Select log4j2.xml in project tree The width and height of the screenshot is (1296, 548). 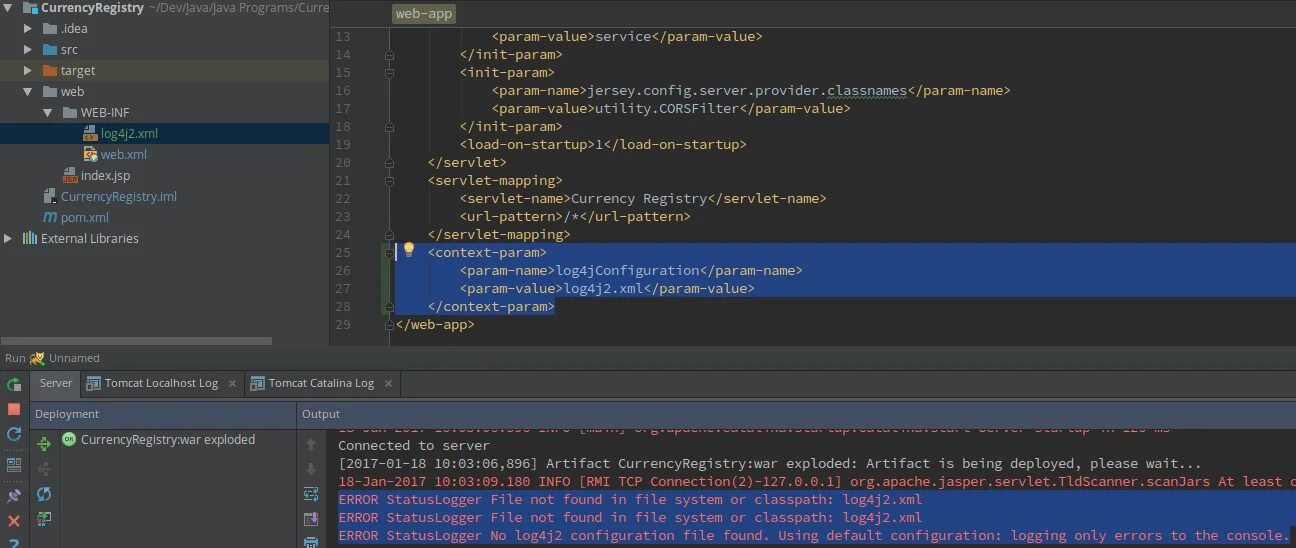coord(129,133)
